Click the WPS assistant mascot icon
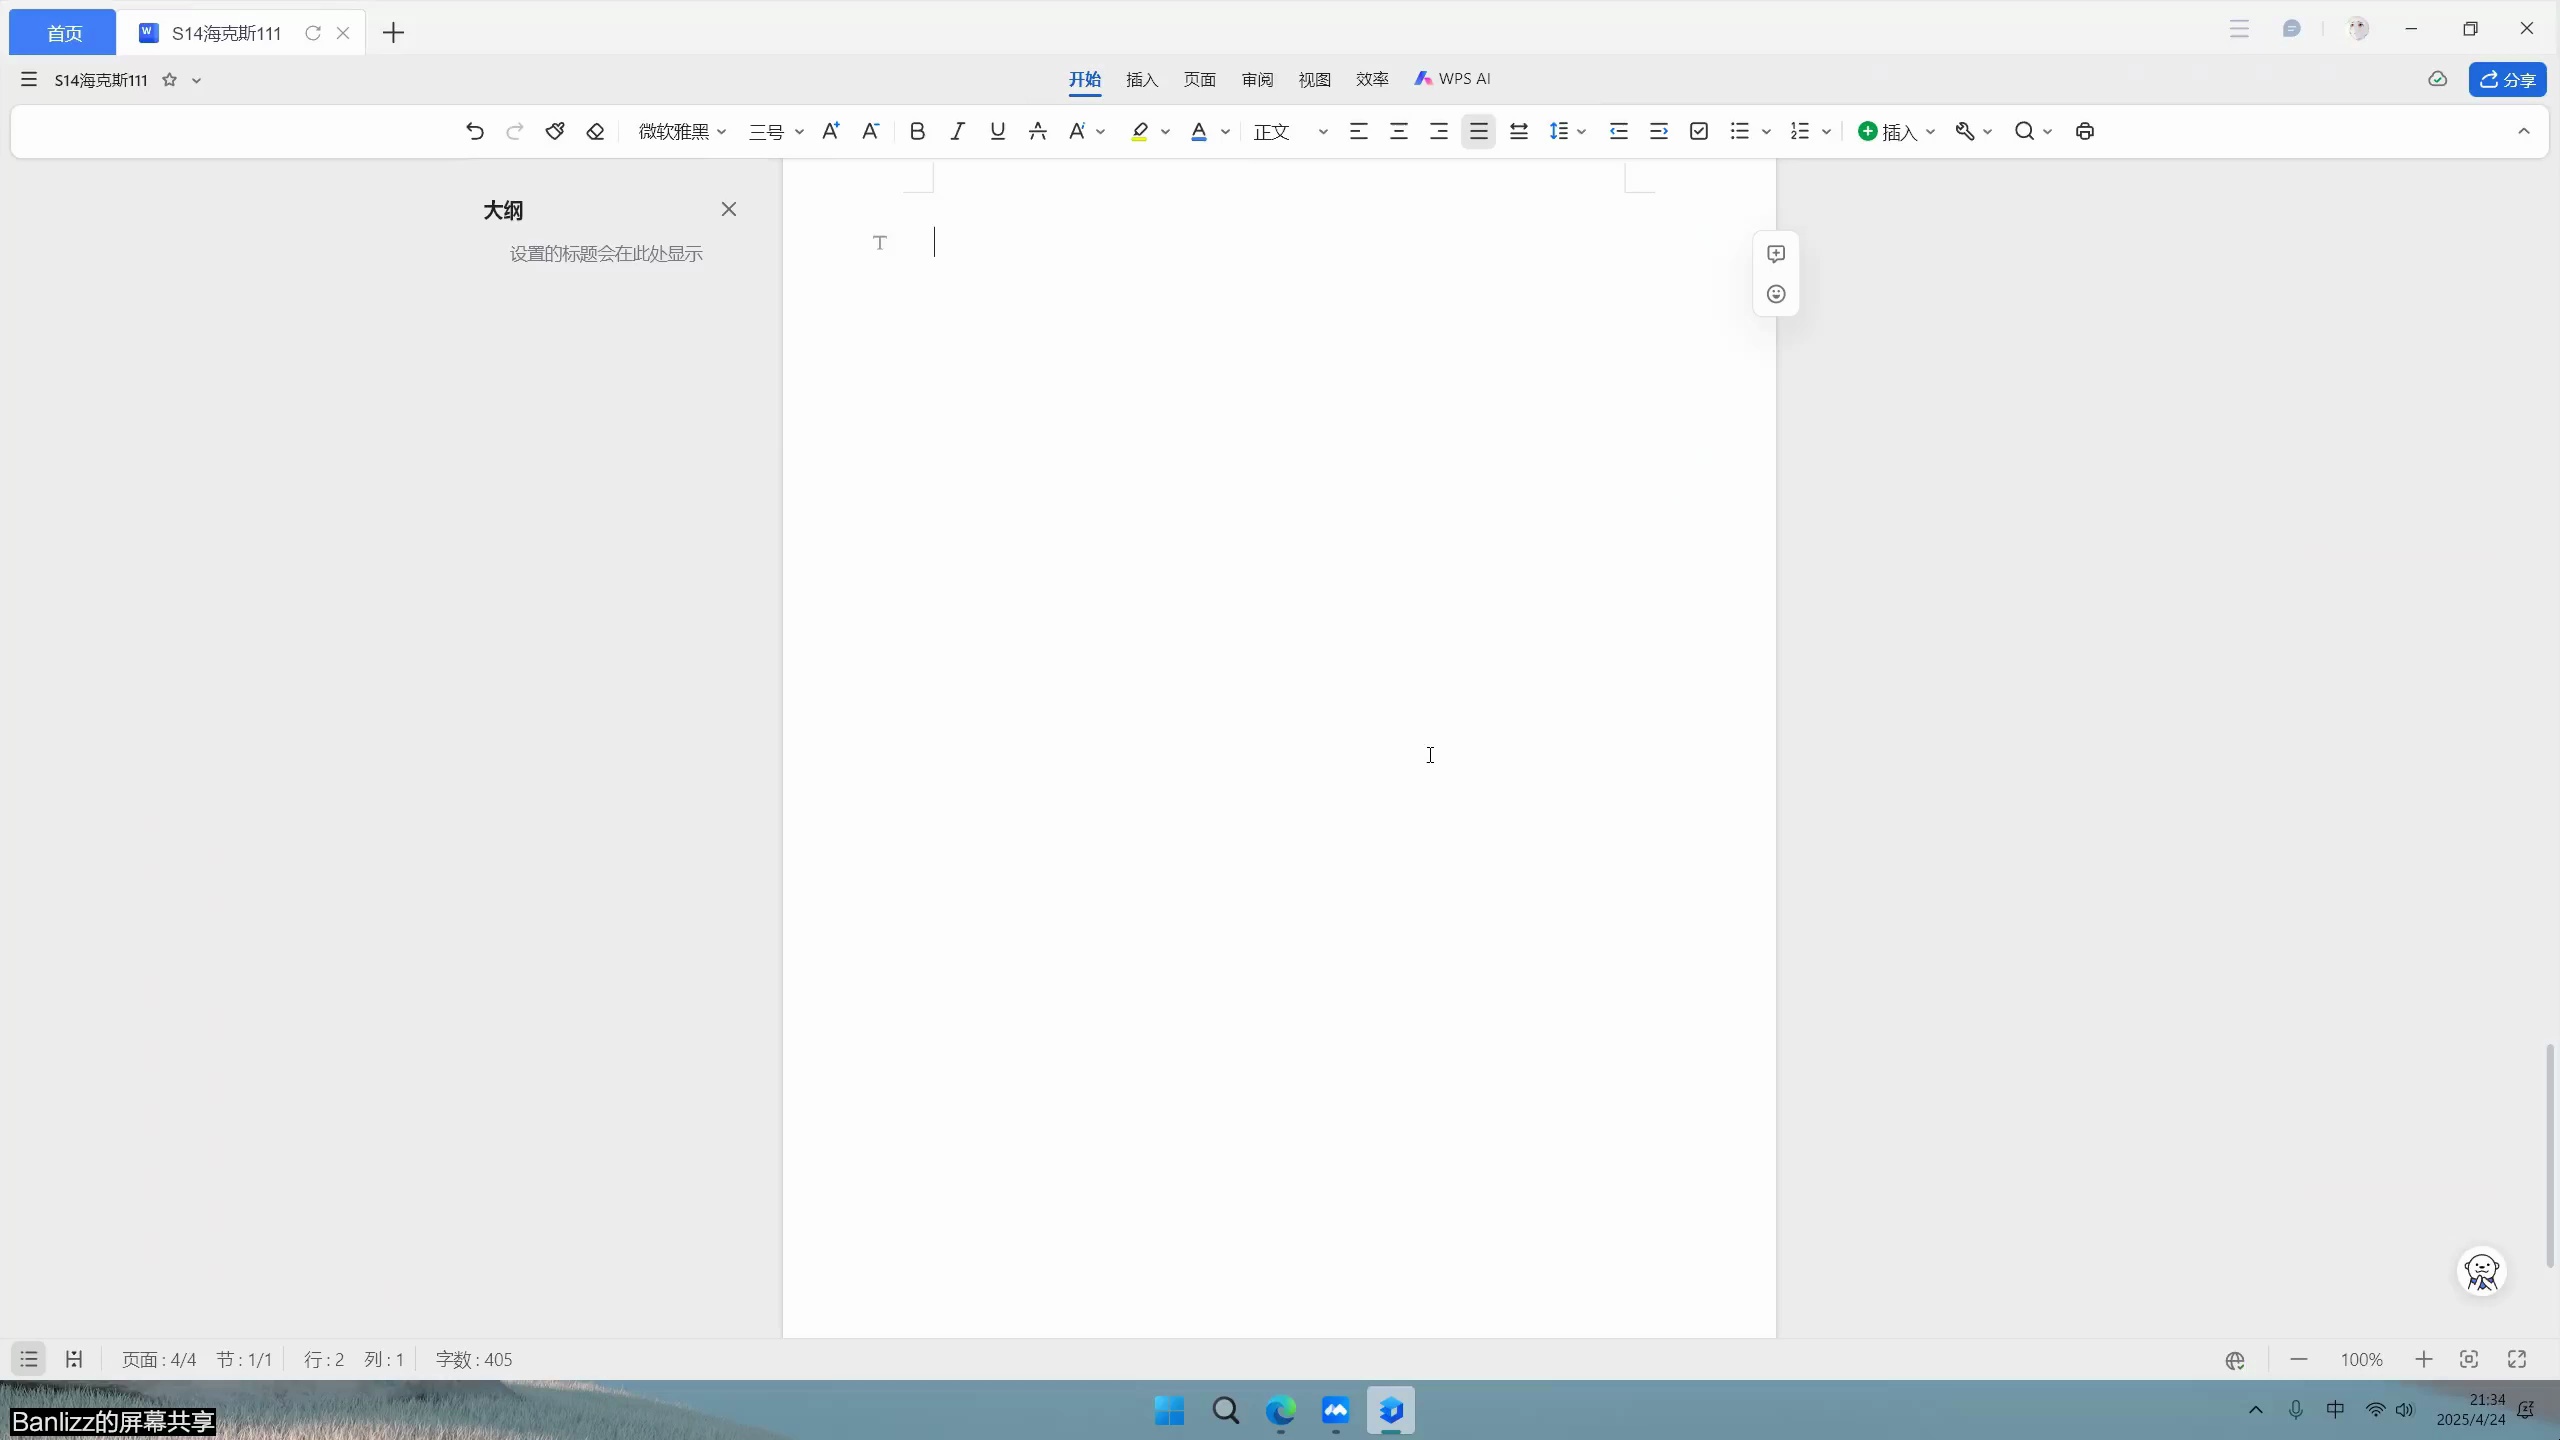This screenshot has height=1440, width=2560. click(2482, 1271)
